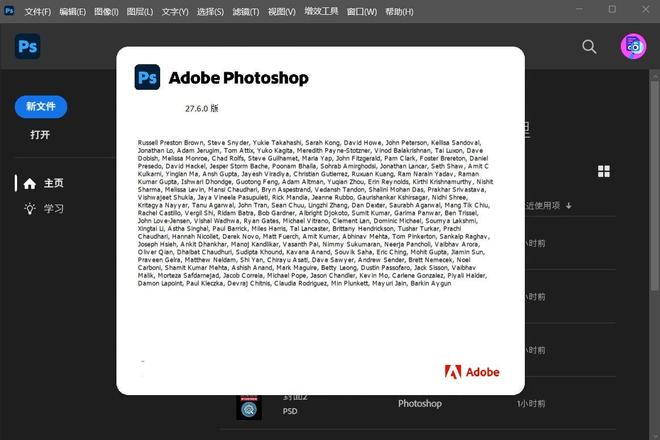Open the 帮助(H) menu

[399, 12]
